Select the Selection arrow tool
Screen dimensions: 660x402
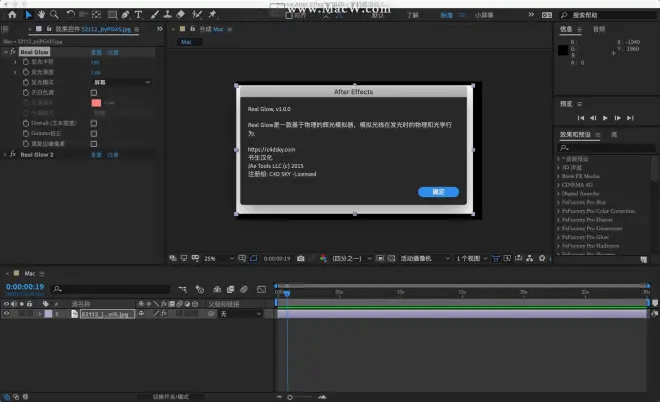(x=28, y=15)
